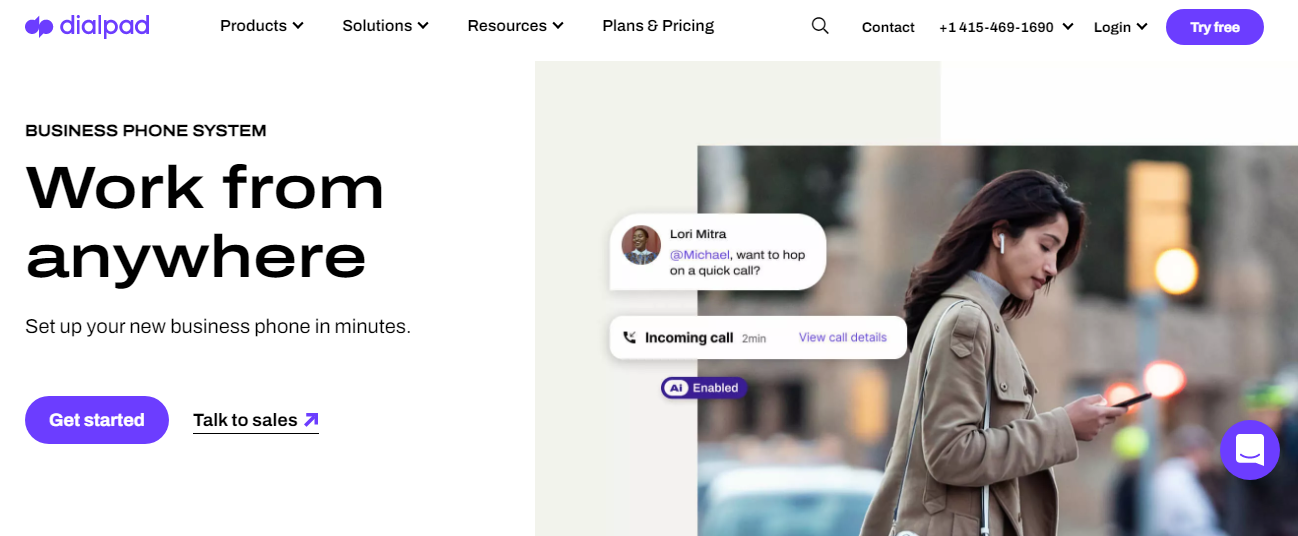Open the search magnifier icon
Viewport: 1298px width, 536px height.
[x=820, y=26]
